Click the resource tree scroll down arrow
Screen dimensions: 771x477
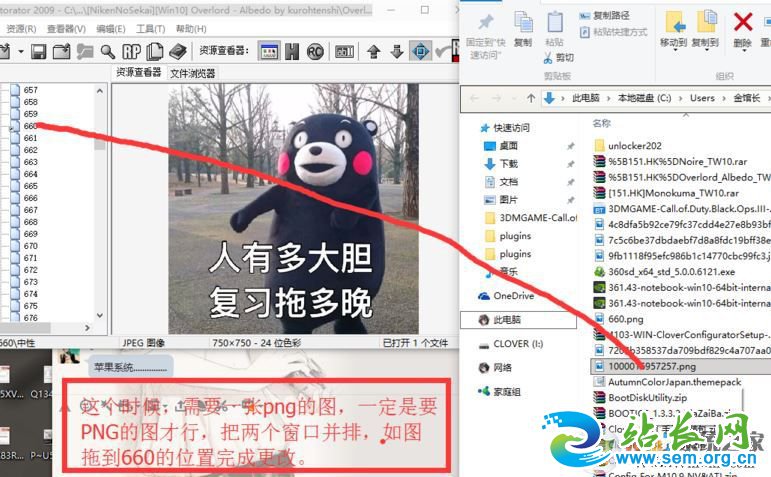click(x=100, y=315)
